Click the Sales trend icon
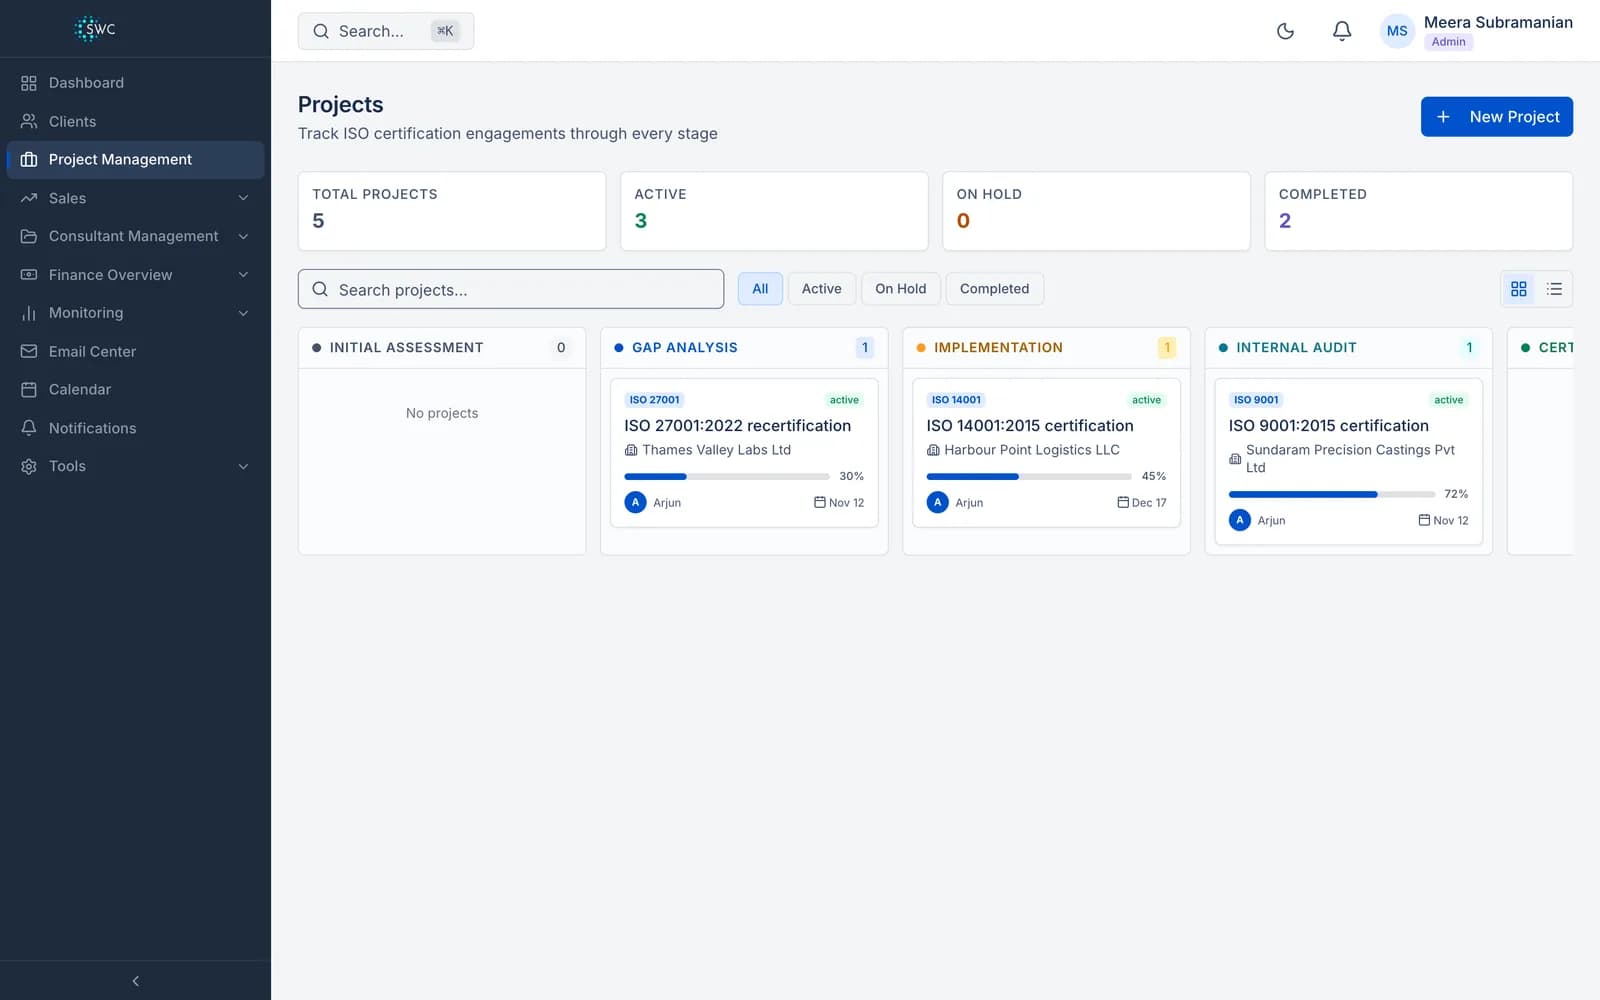Image resolution: width=1600 pixels, height=1000 pixels. click(29, 198)
